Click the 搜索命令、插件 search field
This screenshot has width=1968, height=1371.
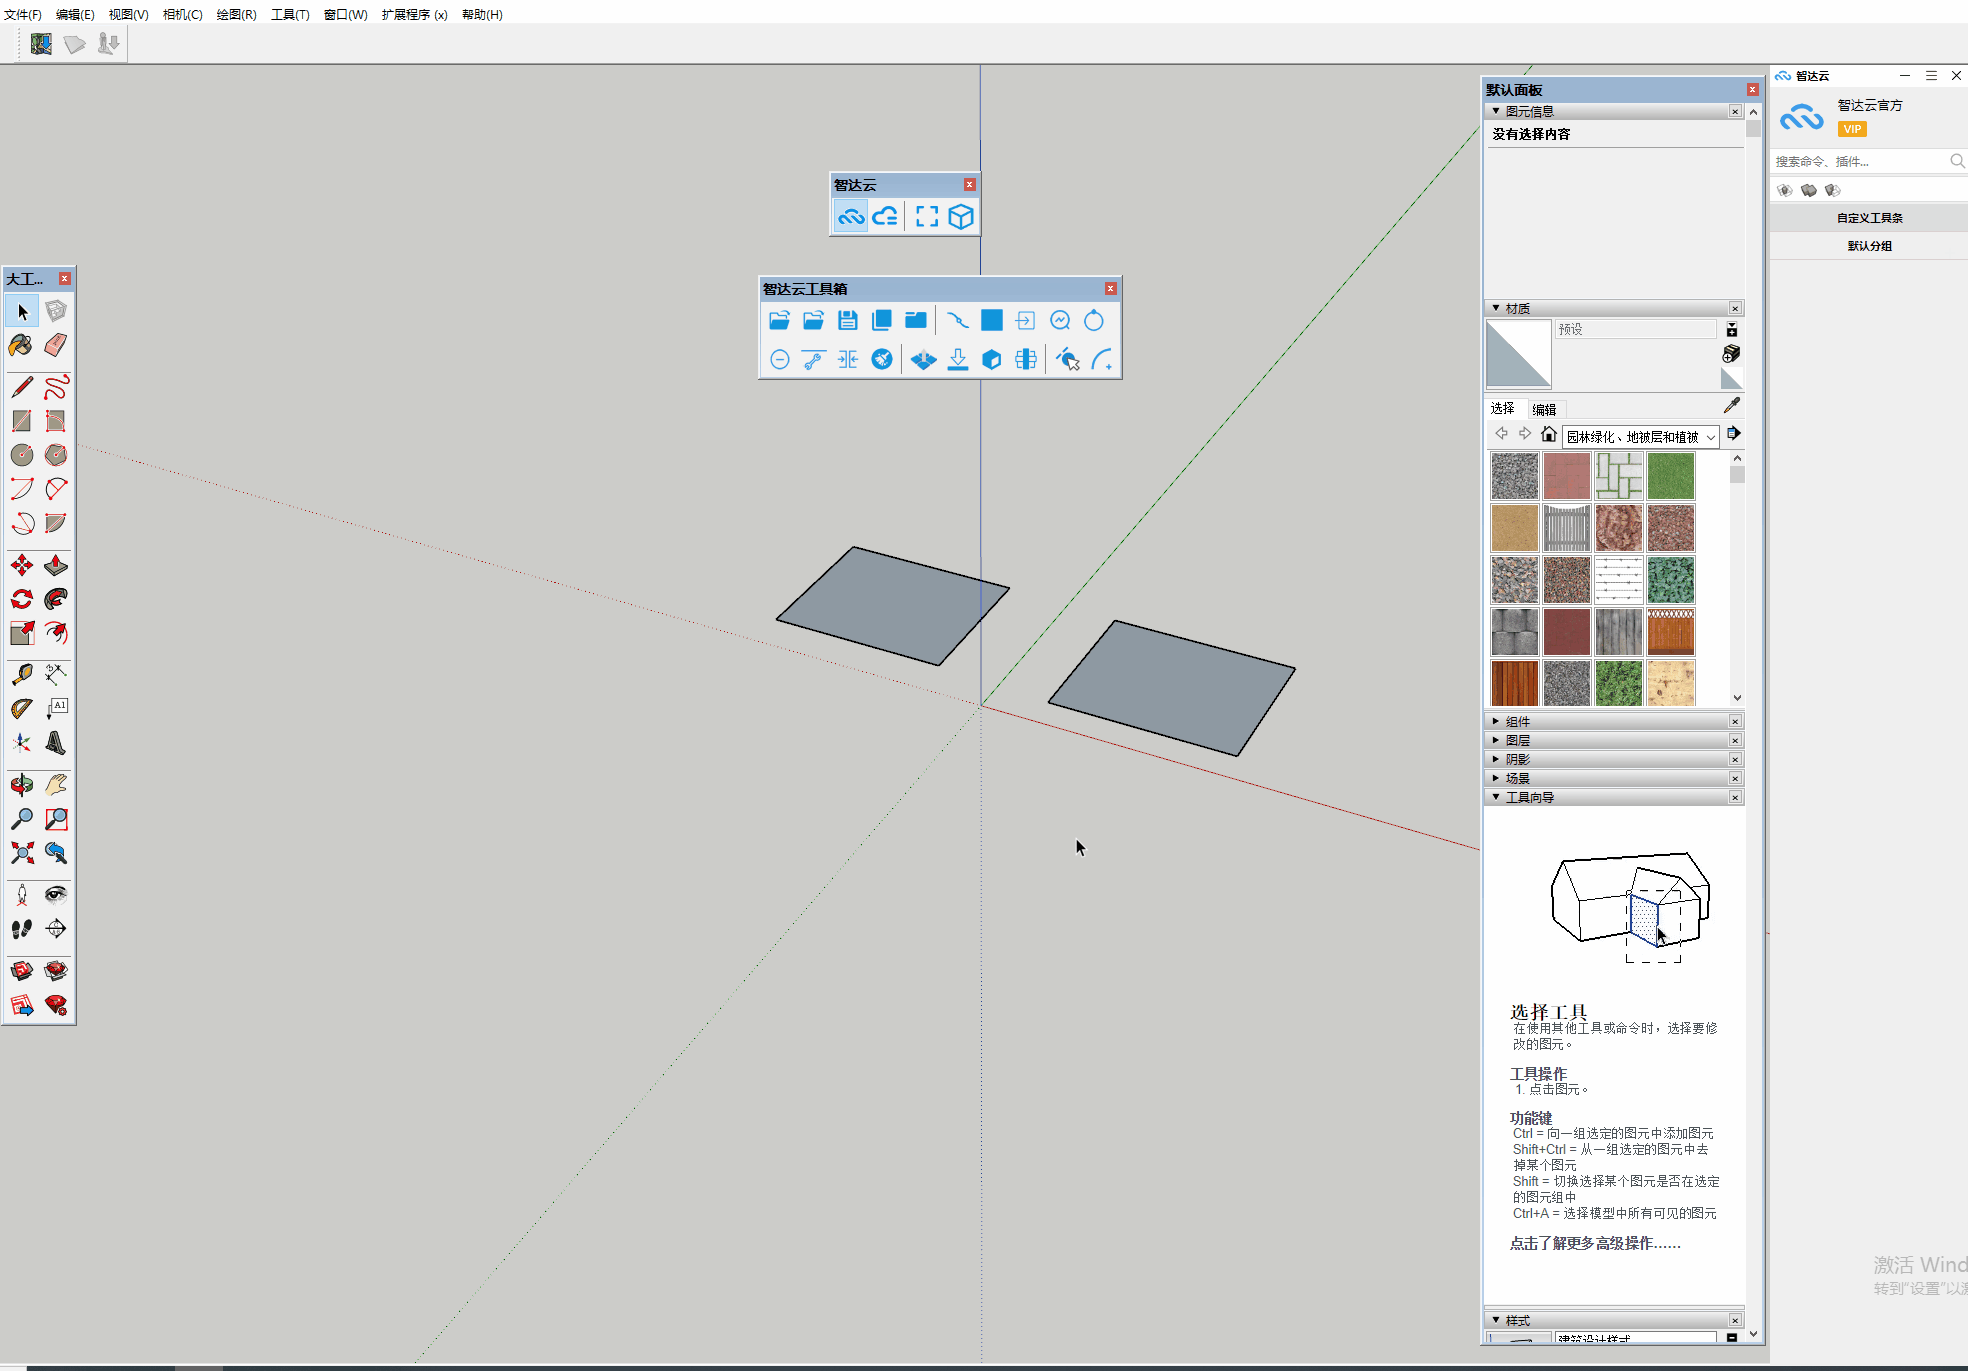click(x=1858, y=161)
